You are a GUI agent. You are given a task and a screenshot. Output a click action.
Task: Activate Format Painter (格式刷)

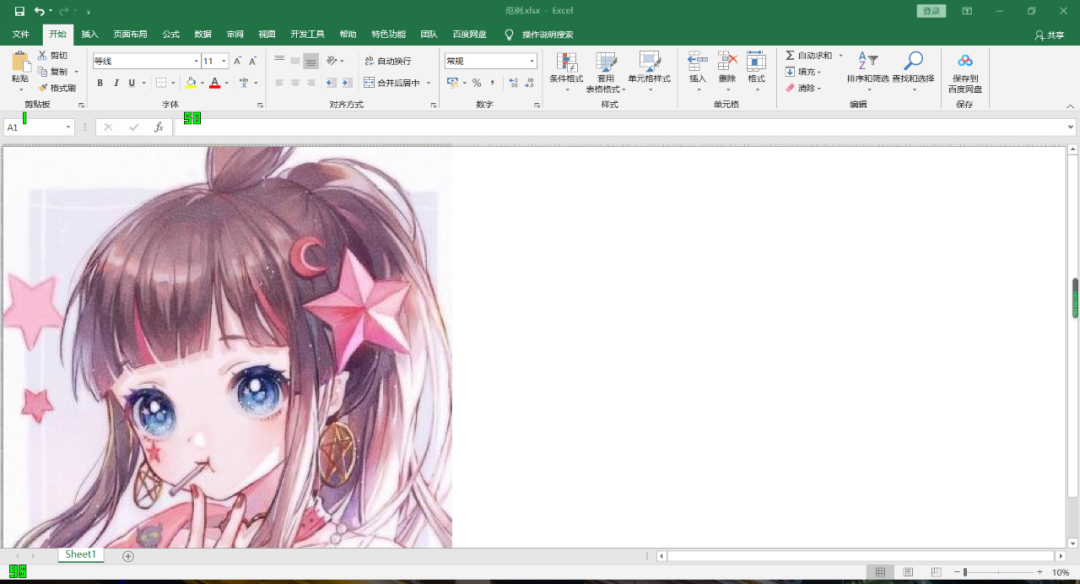[x=57, y=87]
